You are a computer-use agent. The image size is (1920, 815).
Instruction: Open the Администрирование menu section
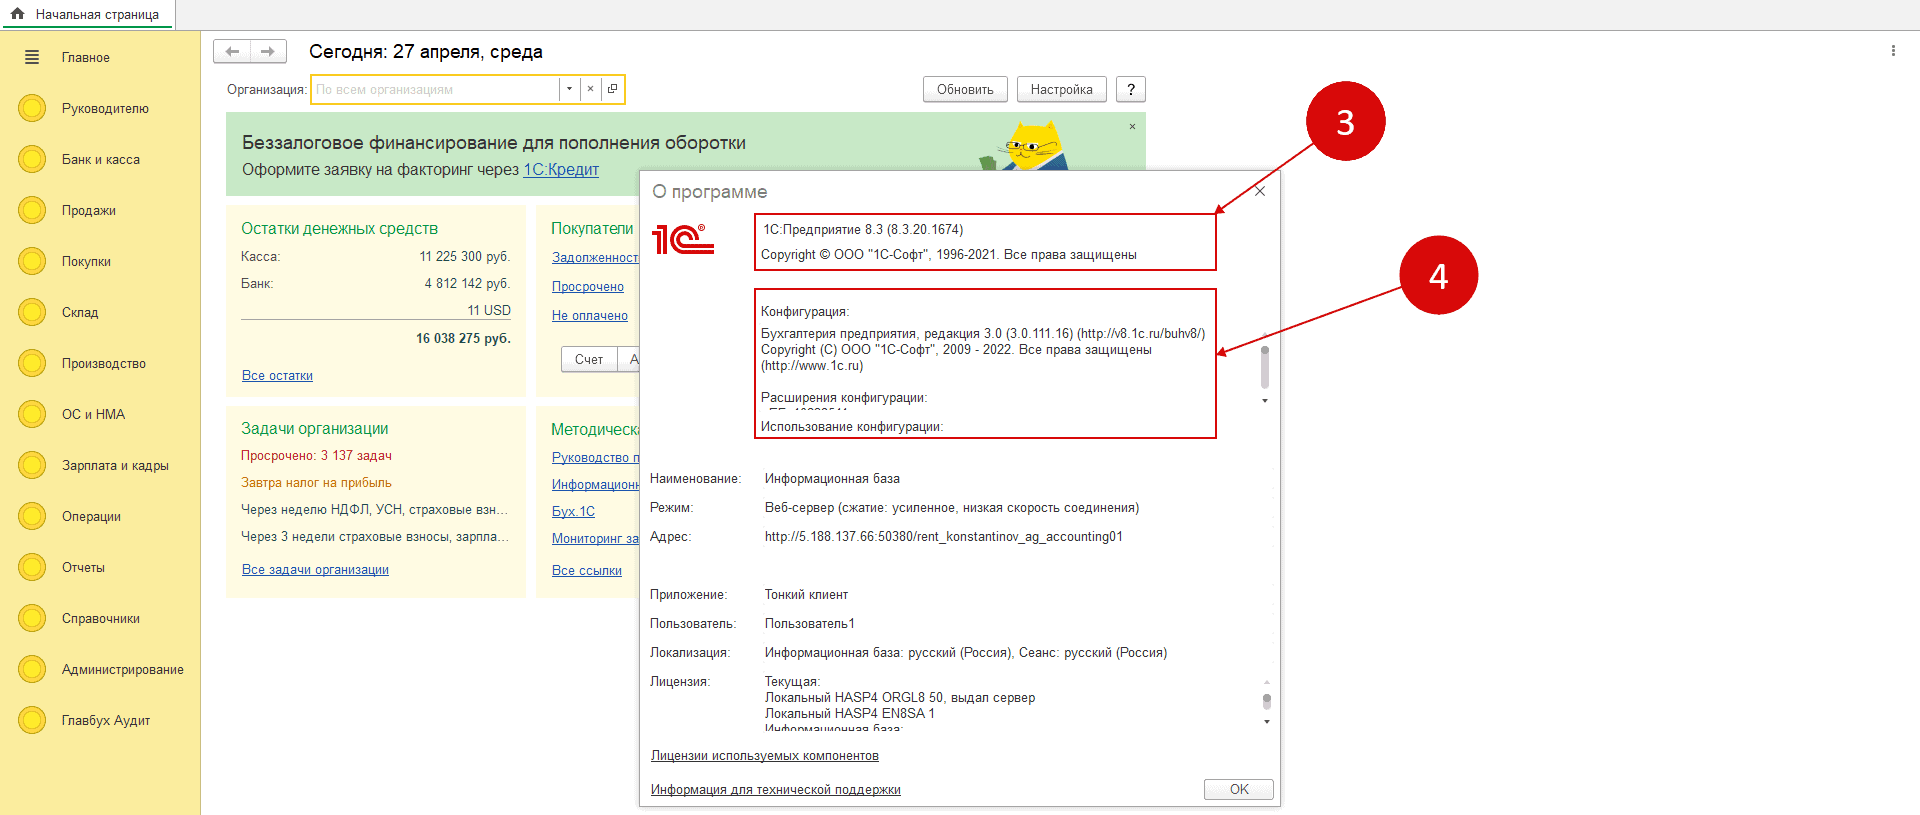coord(122,669)
